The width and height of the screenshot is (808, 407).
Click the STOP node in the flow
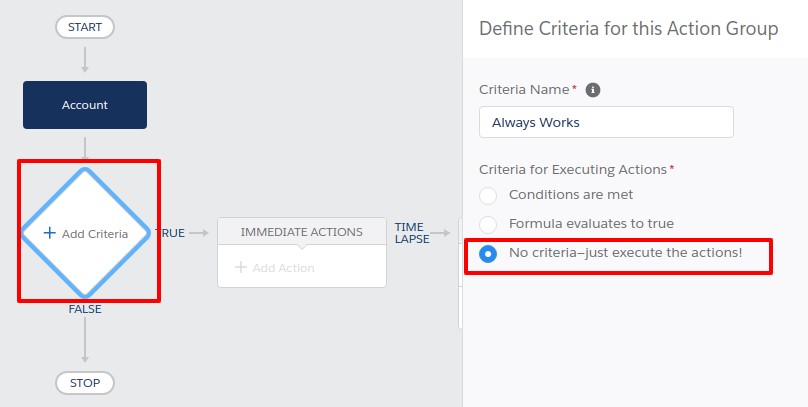pyautogui.click(x=85, y=382)
